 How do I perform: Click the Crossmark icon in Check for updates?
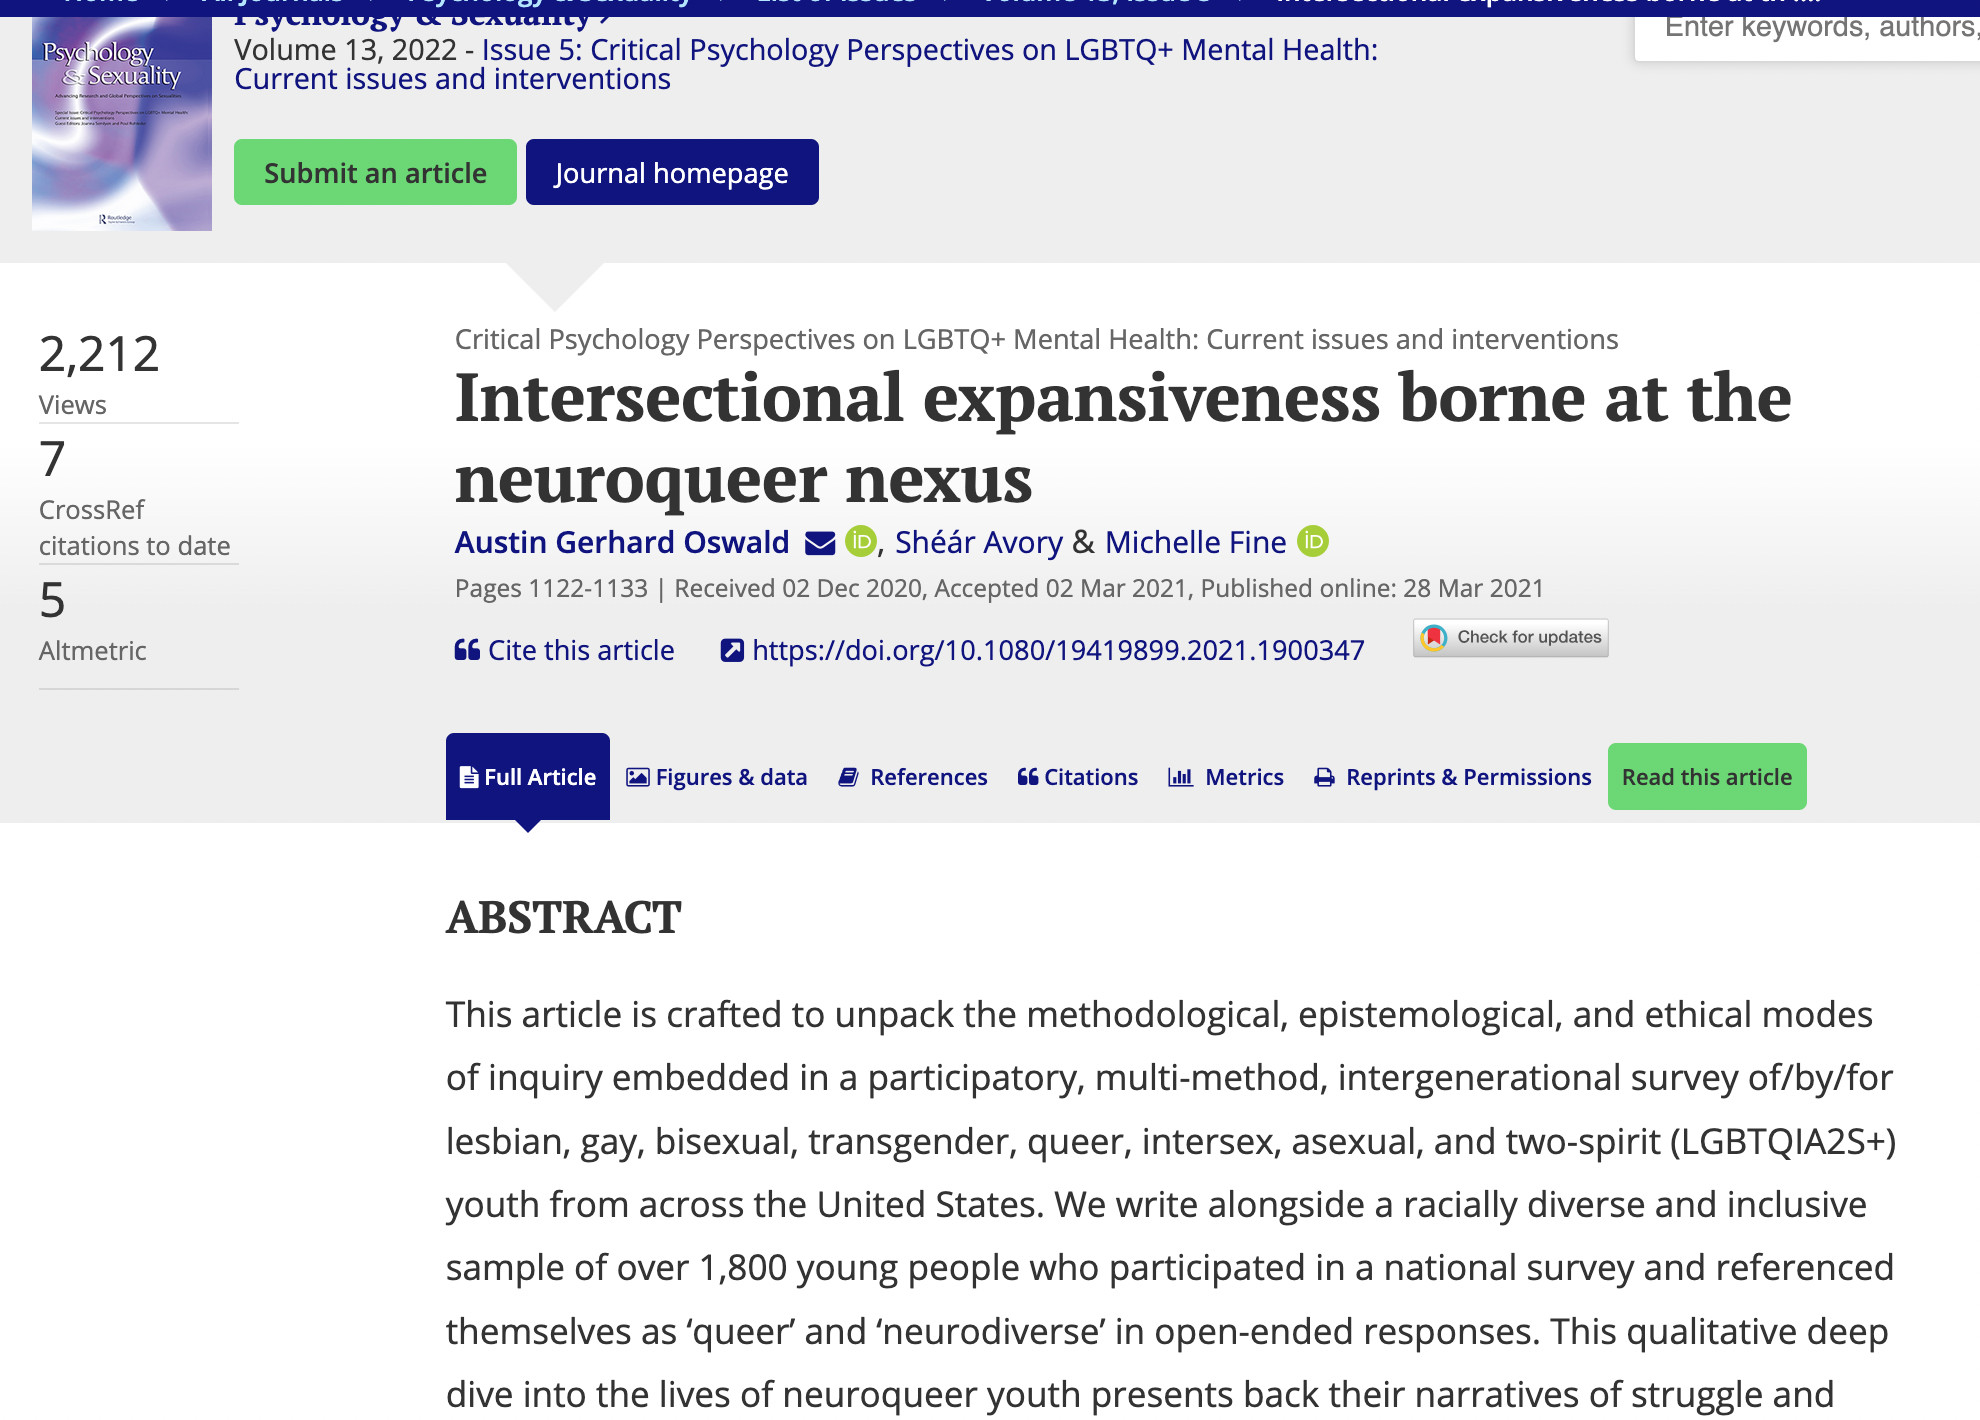(1434, 637)
